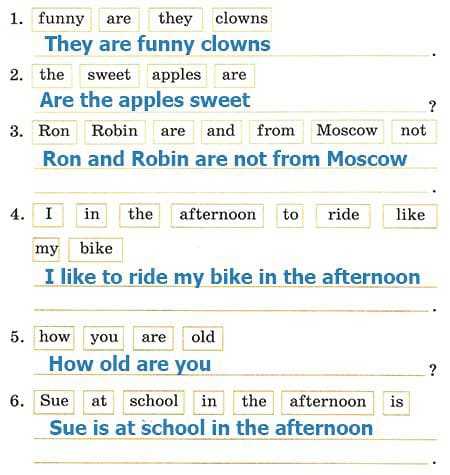Click the "Sue" word box
This screenshot has width=450, height=475.
pyautogui.click(x=54, y=402)
